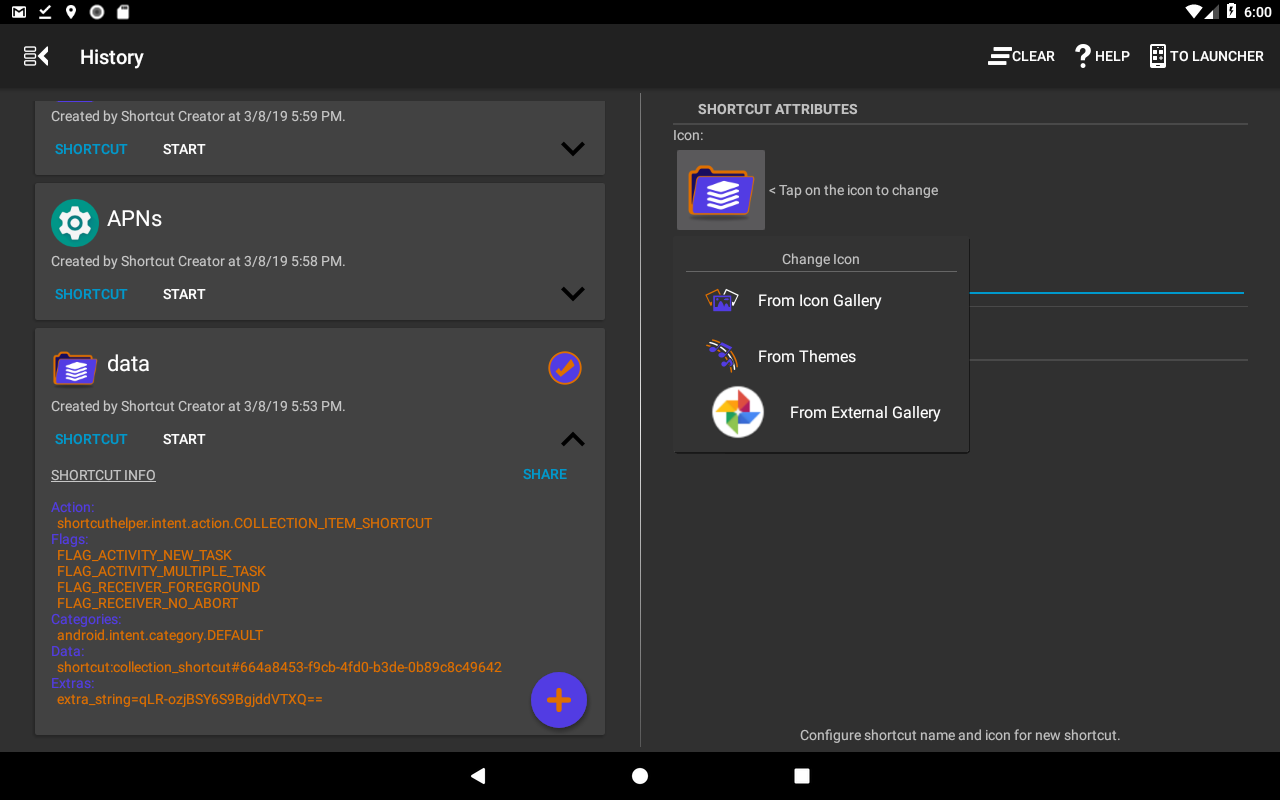1280x800 pixels.
Task: Tap the shortcut folder icon to change it
Action: pos(721,190)
